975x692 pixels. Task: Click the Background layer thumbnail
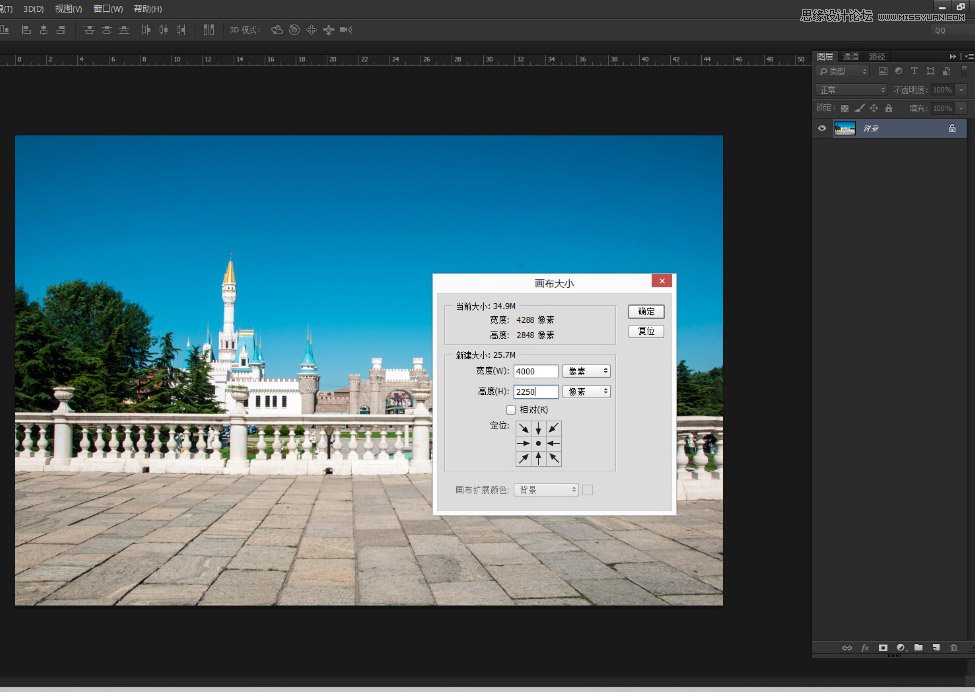tap(844, 129)
